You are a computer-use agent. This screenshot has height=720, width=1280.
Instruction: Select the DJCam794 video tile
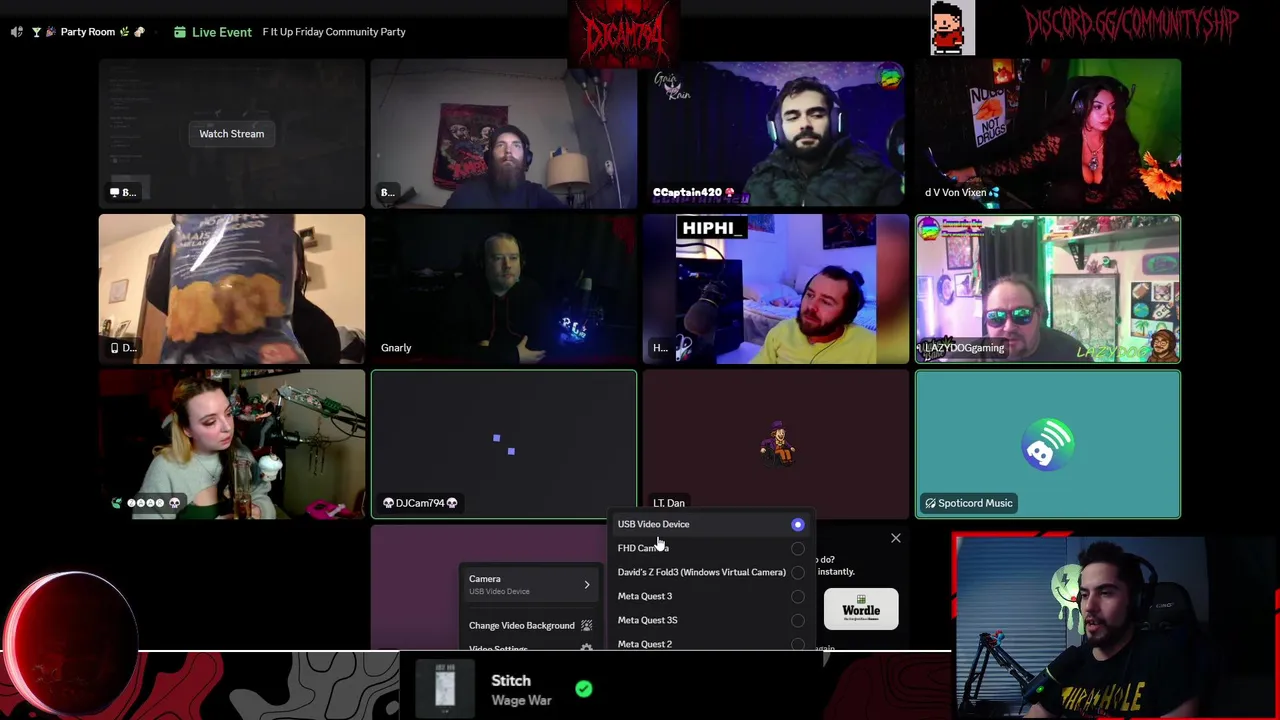[504, 444]
